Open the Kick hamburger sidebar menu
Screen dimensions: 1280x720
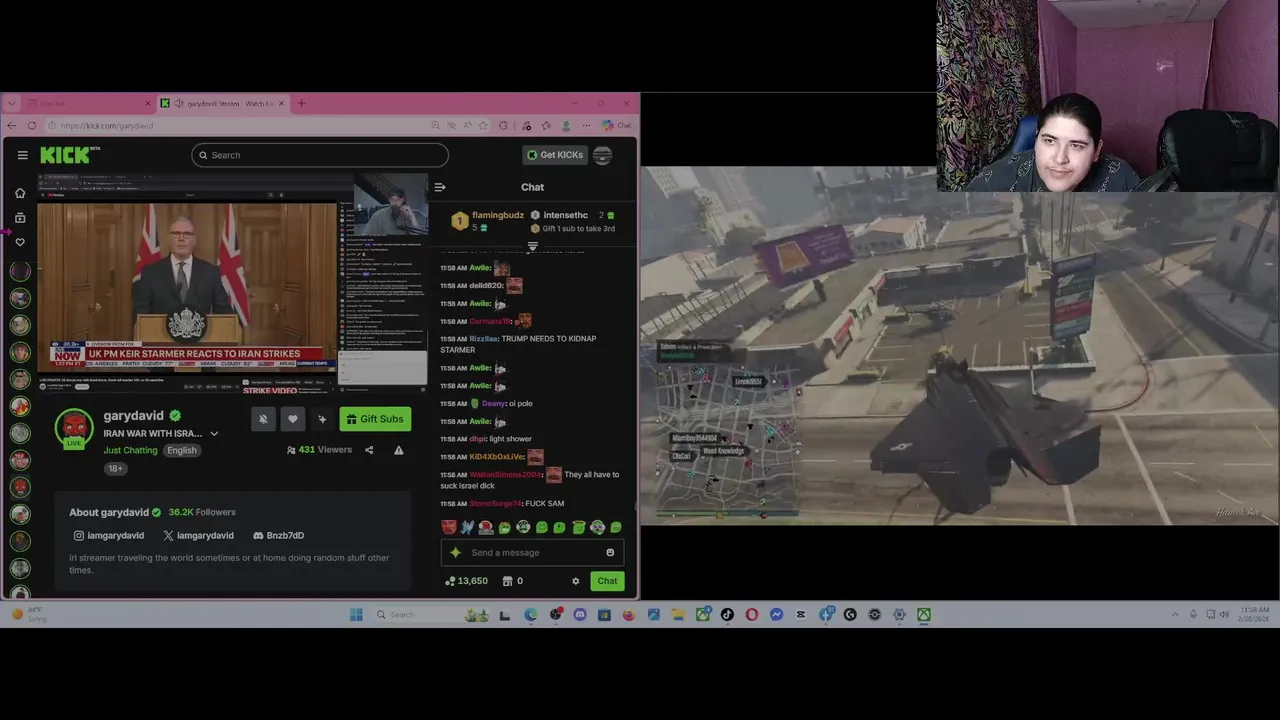(22, 155)
